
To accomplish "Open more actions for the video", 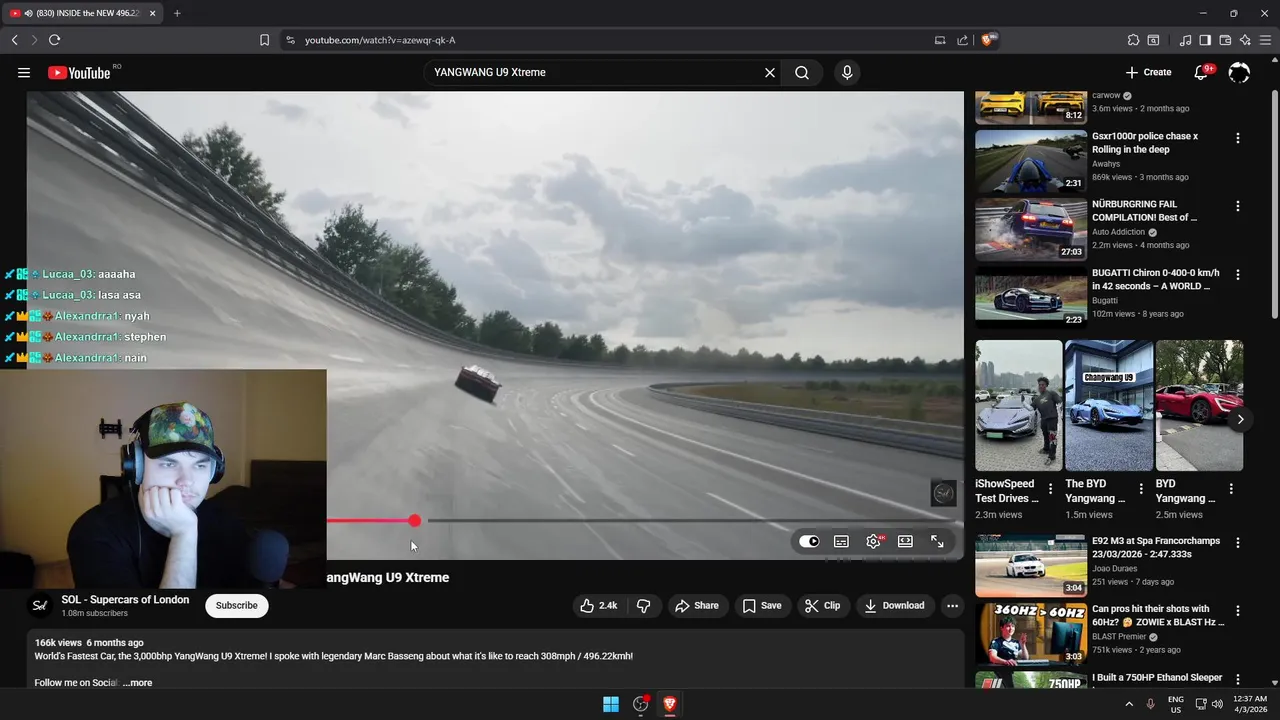I will coord(952,605).
